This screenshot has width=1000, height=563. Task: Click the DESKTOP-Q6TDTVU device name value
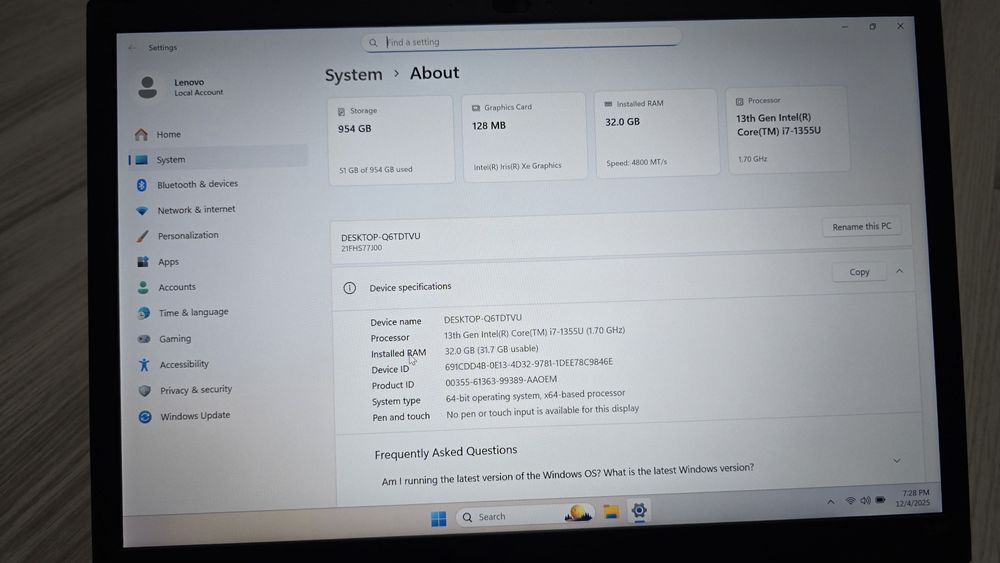tap(483, 318)
